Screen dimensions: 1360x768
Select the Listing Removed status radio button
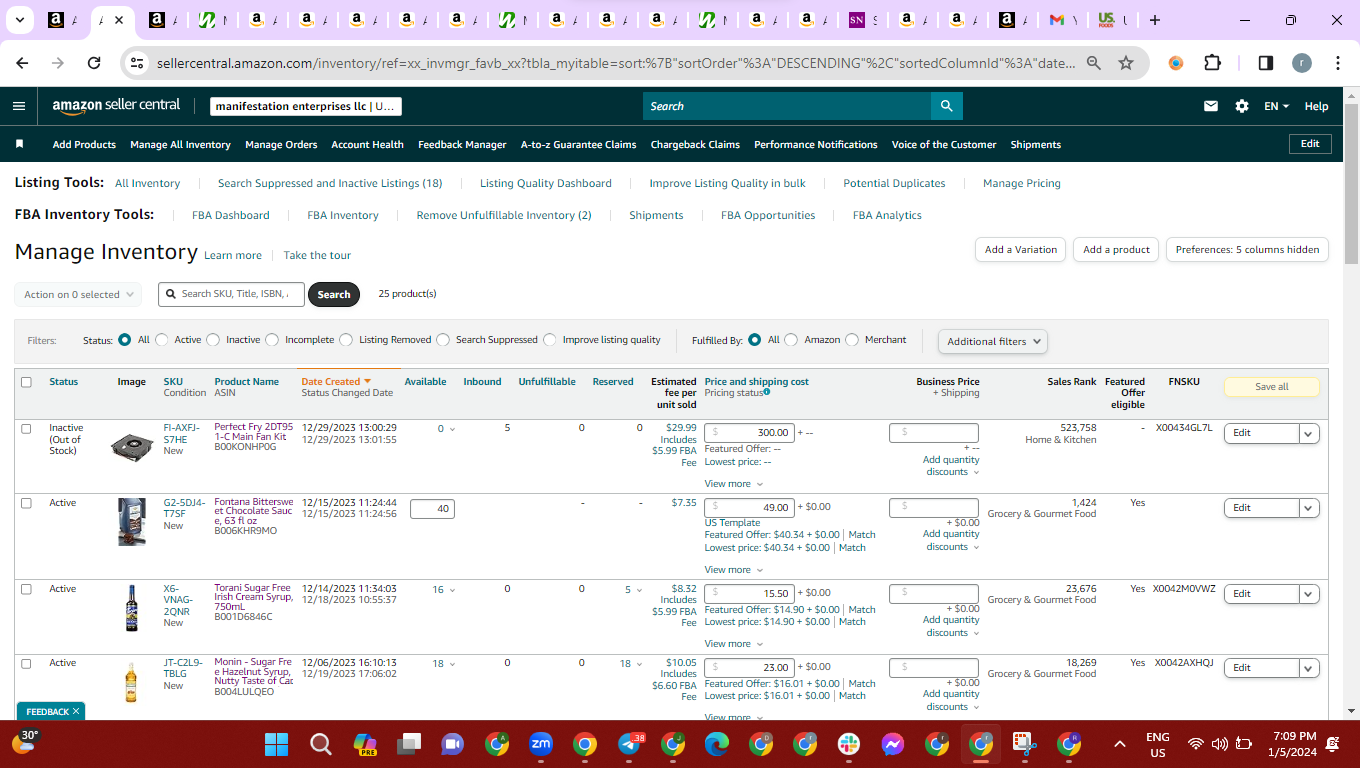pyautogui.click(x=346, y=340)
